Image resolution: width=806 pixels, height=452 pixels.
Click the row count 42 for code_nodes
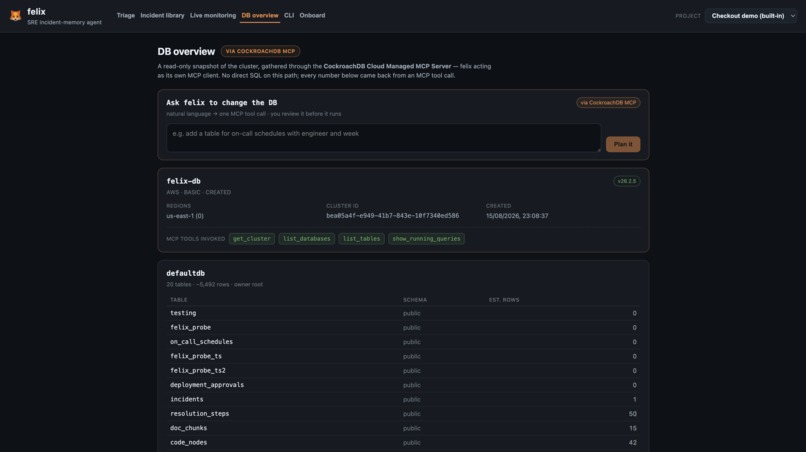632,443
